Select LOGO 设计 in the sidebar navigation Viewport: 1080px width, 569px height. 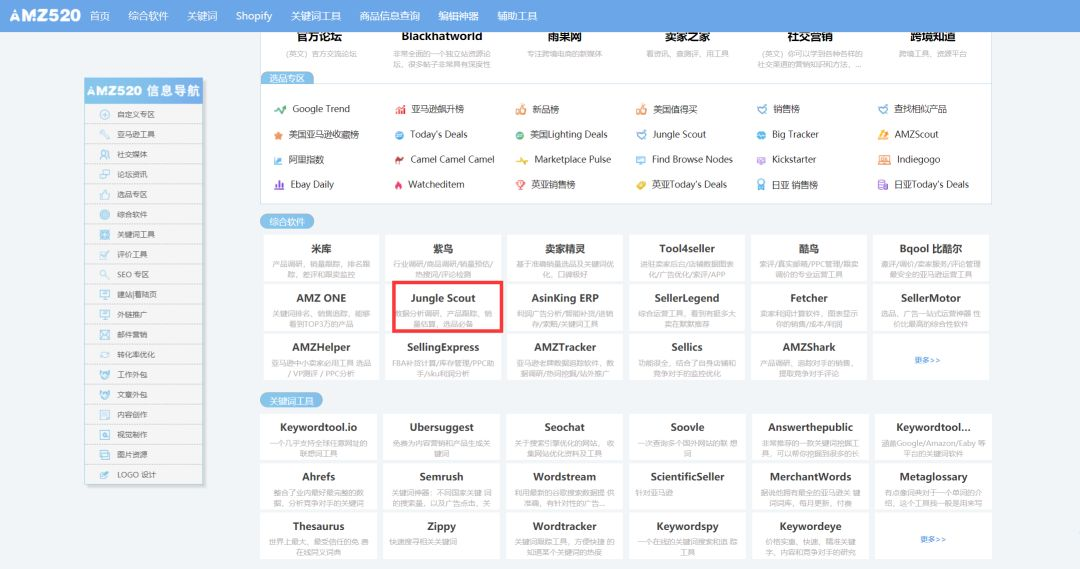[137, 474]
